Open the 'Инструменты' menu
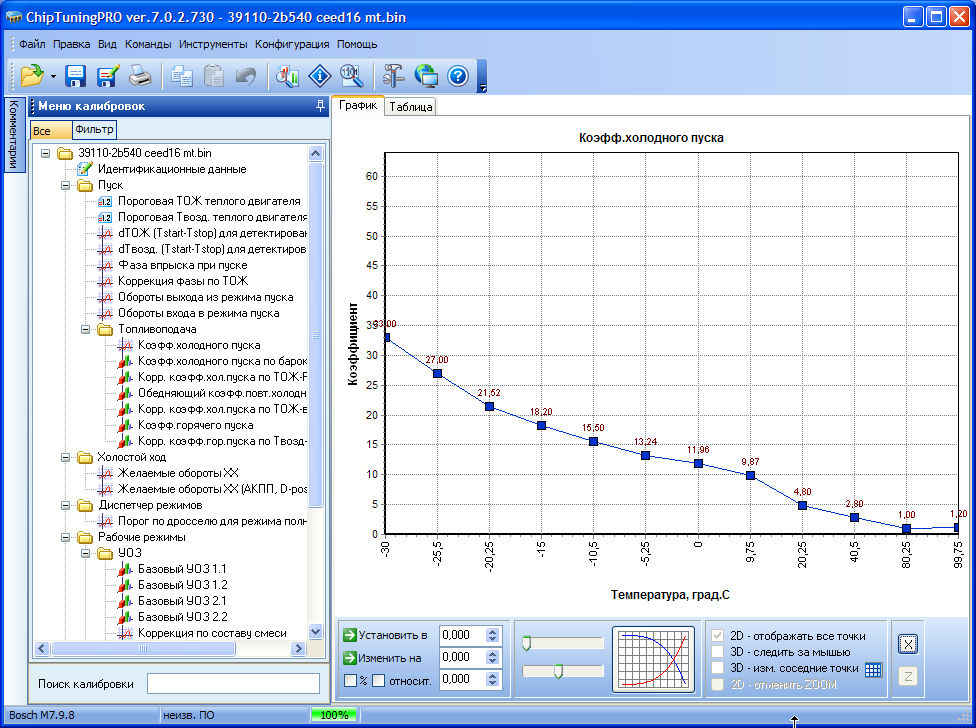This screenshot has height=728, width=976. click(213, 44)
